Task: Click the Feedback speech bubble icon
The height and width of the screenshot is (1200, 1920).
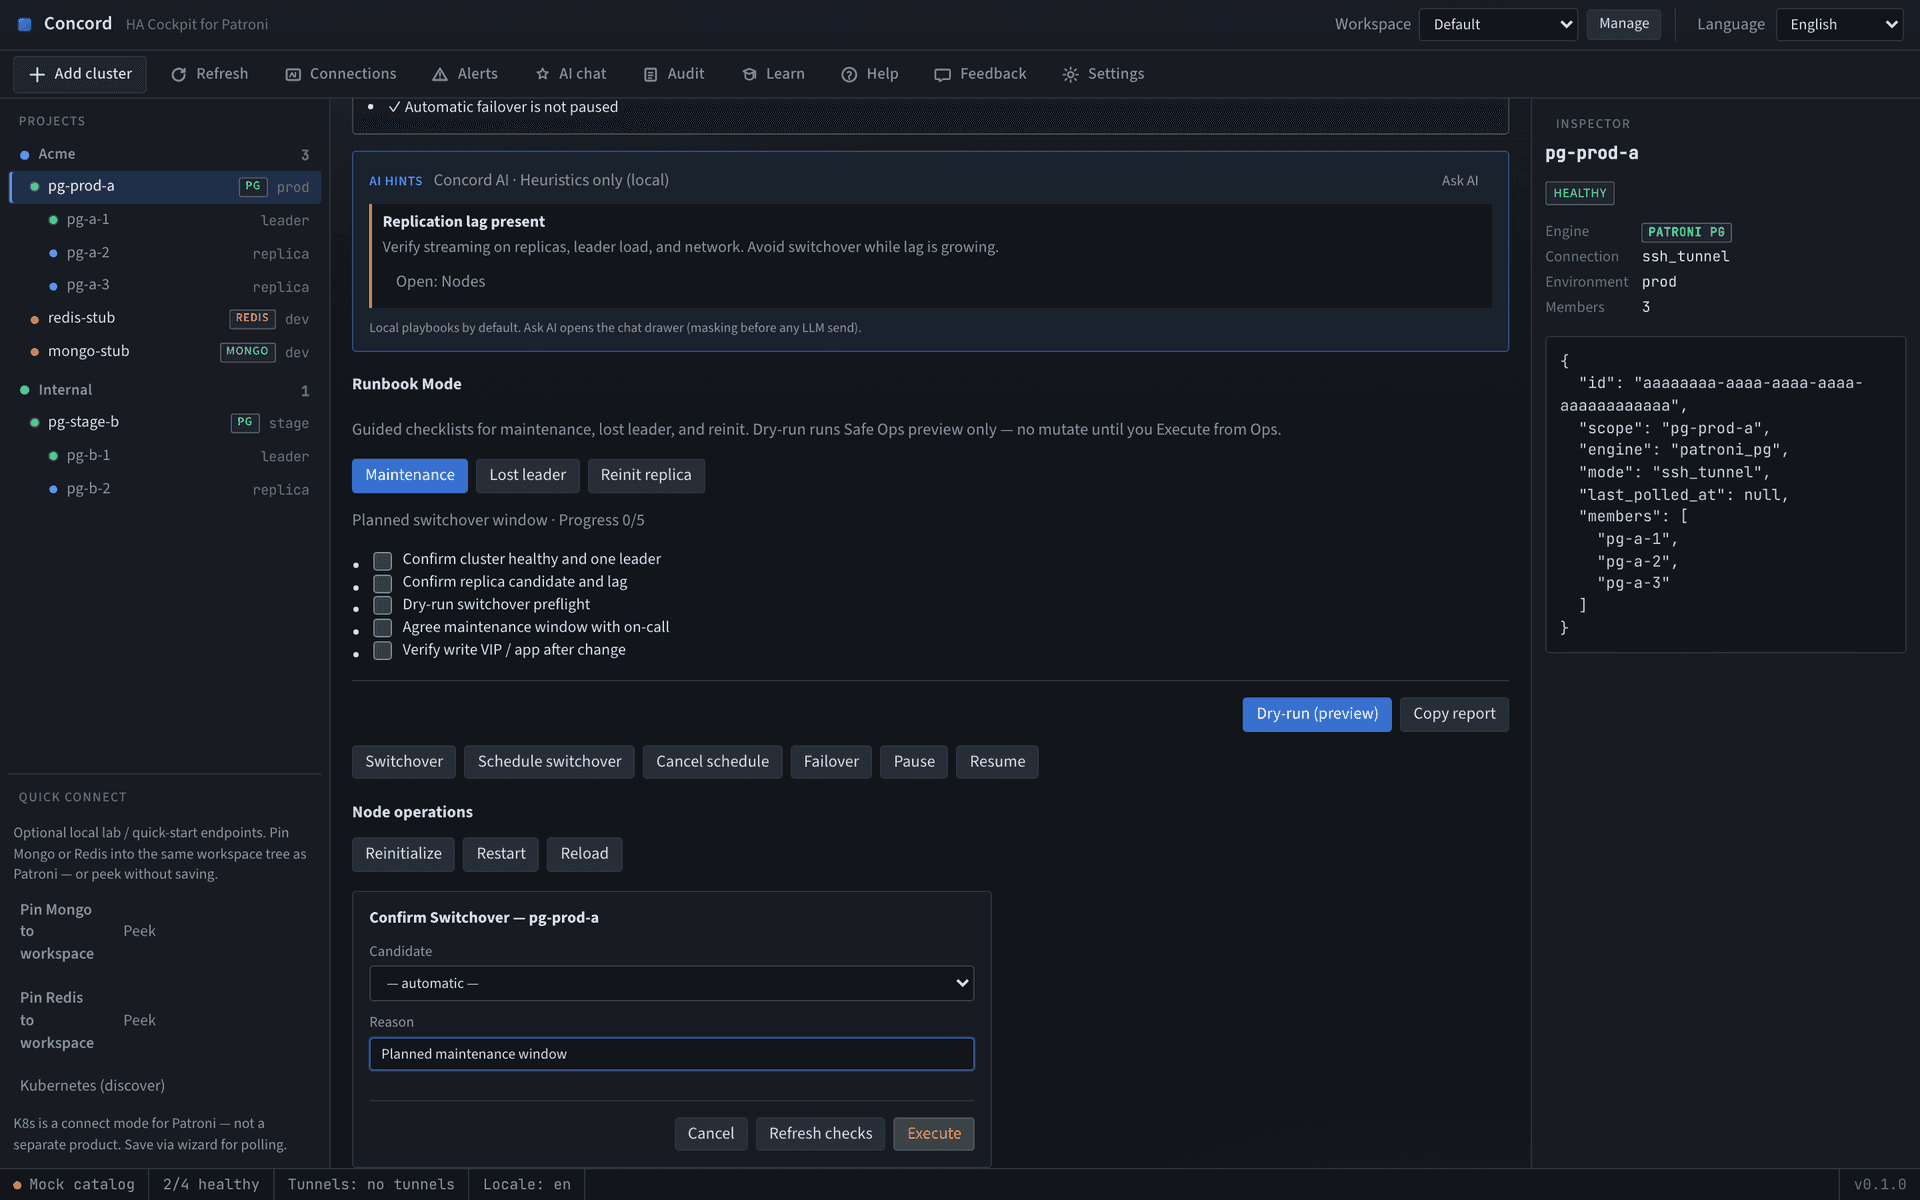Action: coord(942,74)
